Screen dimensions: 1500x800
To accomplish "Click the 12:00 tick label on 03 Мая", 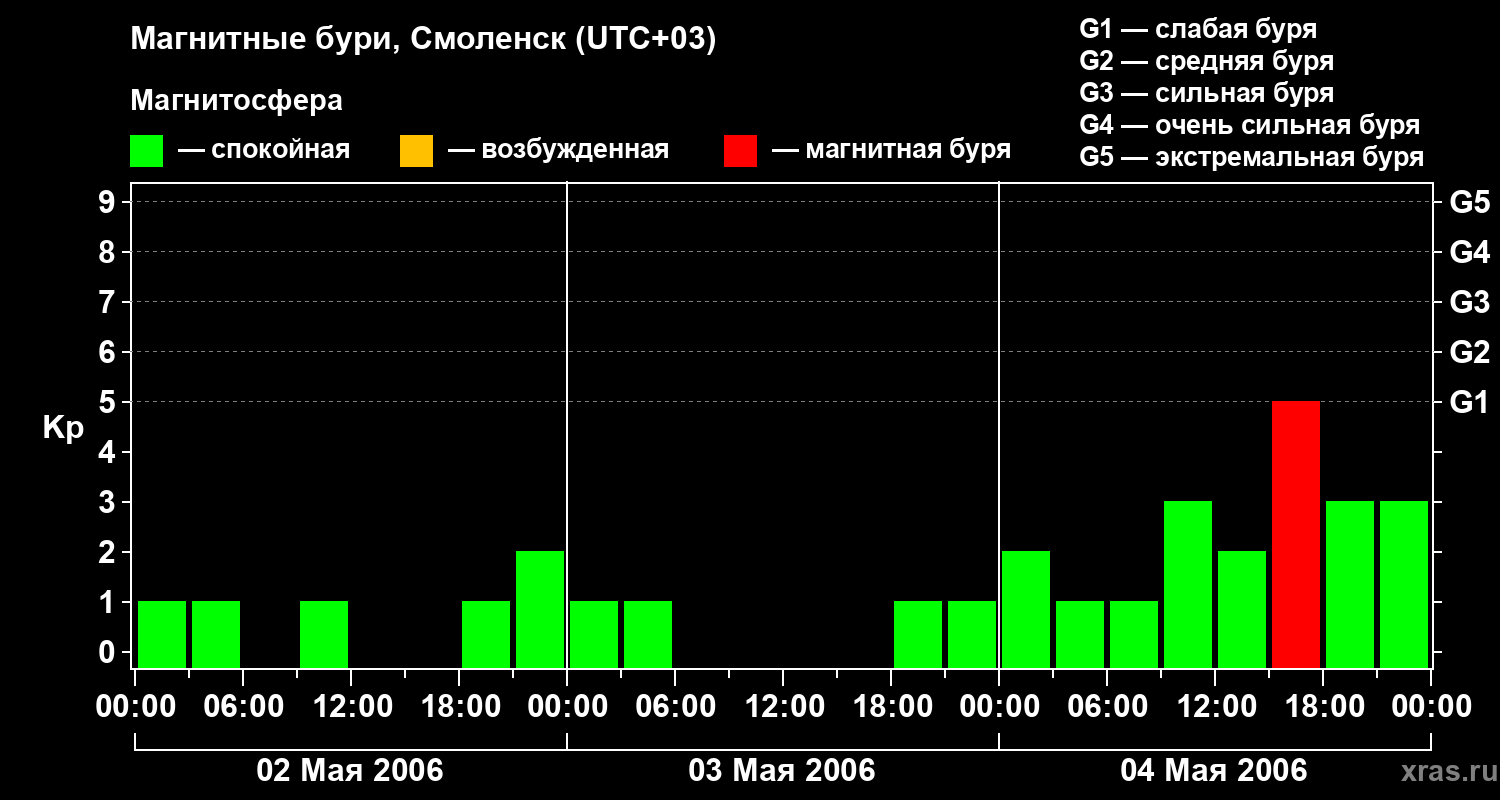I will click(783, 707).
